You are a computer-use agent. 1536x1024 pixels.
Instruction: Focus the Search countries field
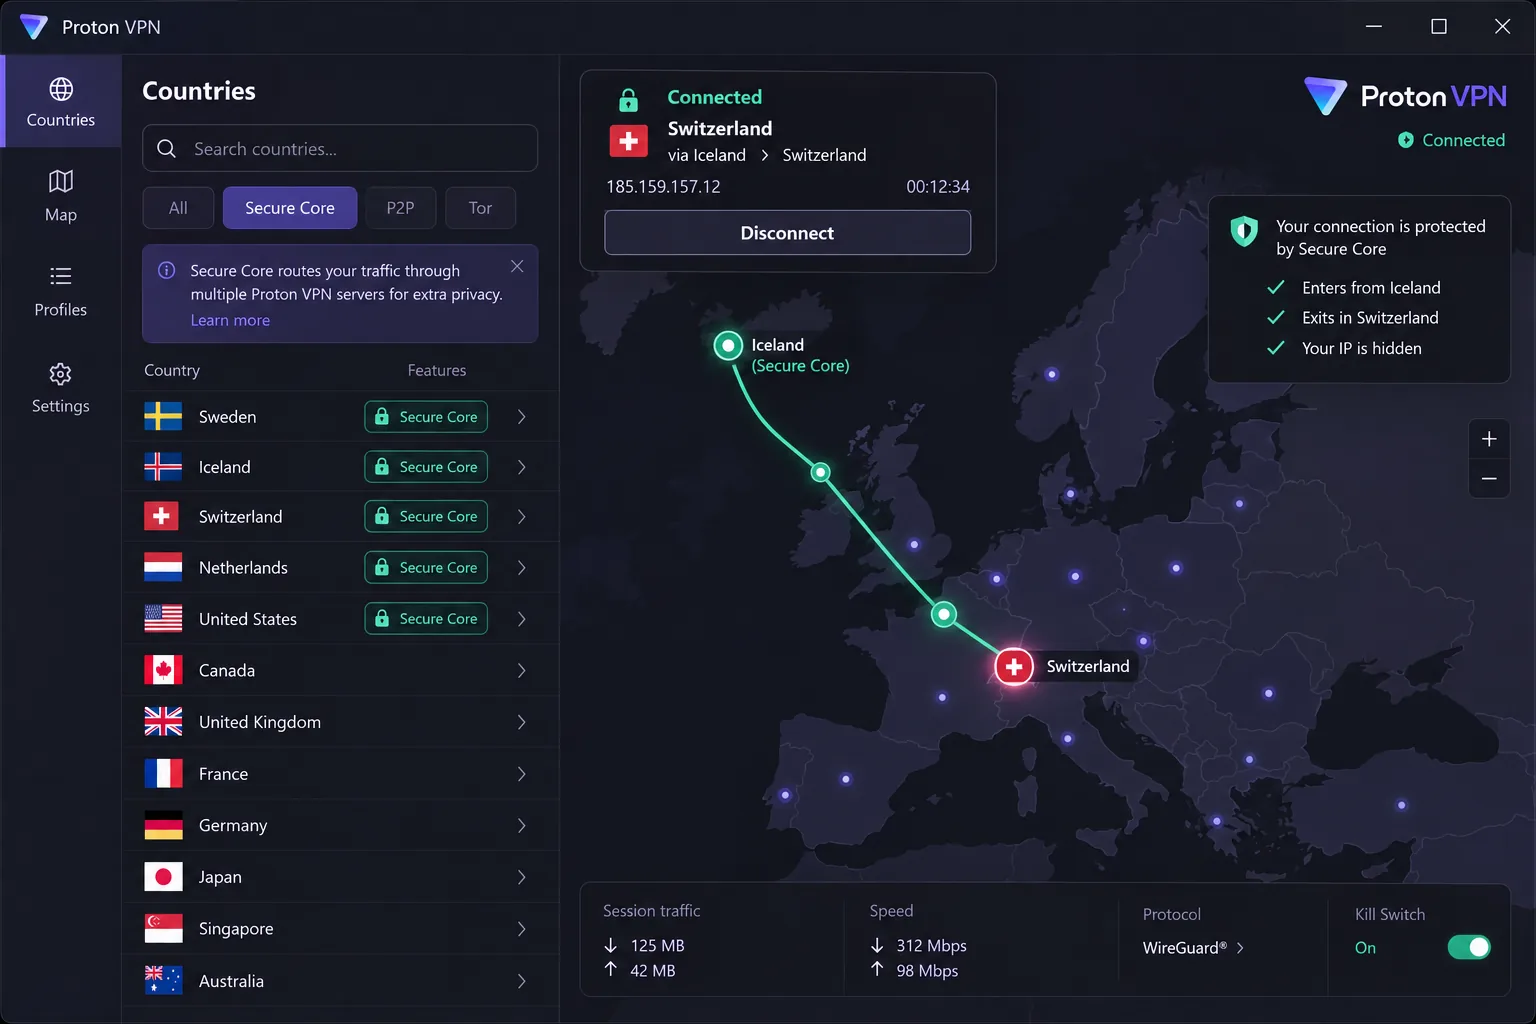coord(340,148)
